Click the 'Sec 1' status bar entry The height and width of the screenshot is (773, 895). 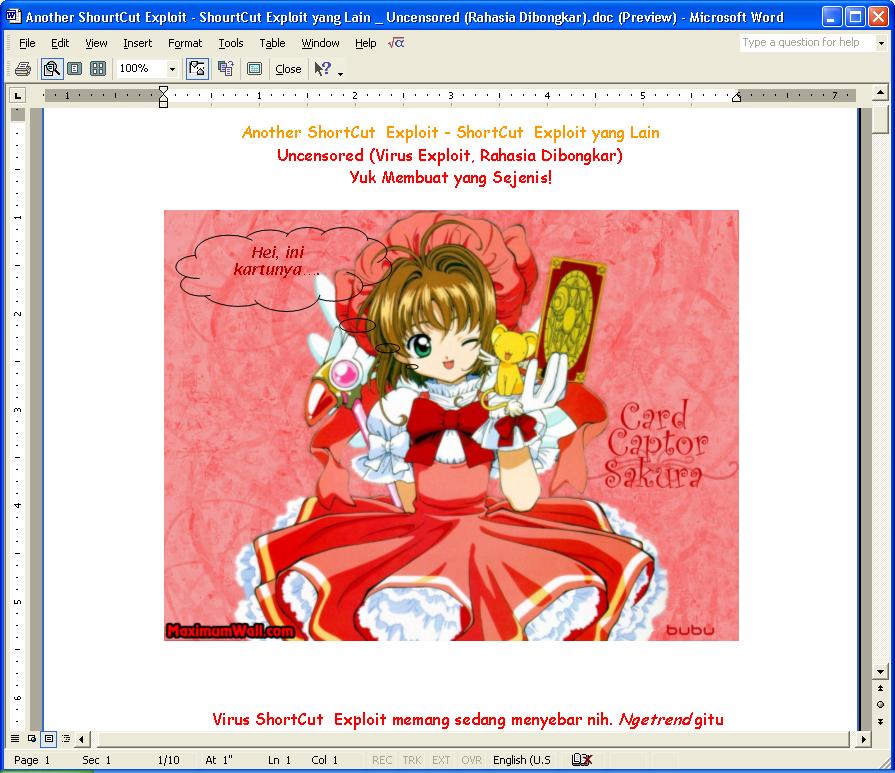coord(96,760)
